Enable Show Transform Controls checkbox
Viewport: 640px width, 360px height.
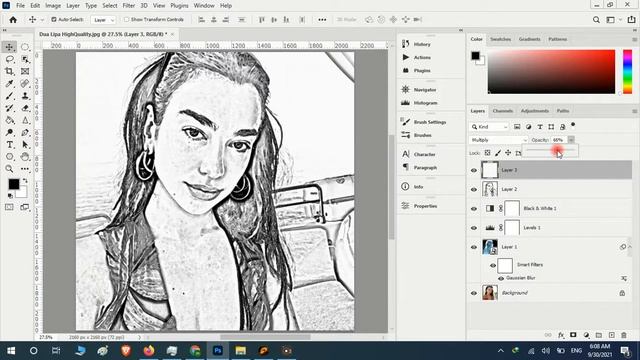tap(127, 19)
